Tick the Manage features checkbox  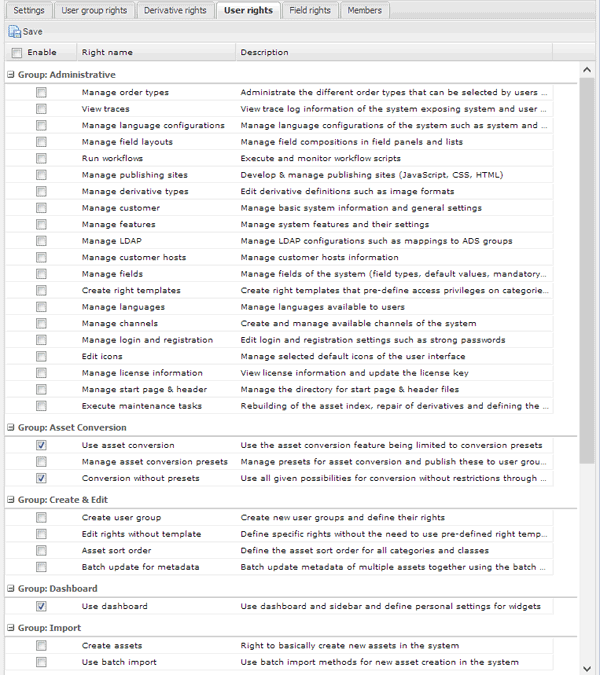pyautogui.click(x=41, y=224)
